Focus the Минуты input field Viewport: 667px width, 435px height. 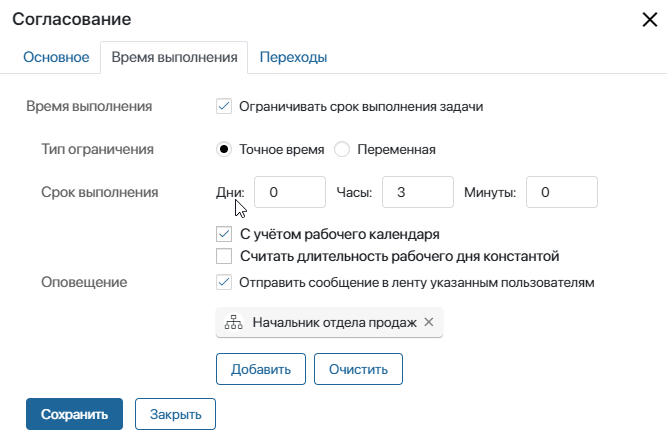click(562, 192)
